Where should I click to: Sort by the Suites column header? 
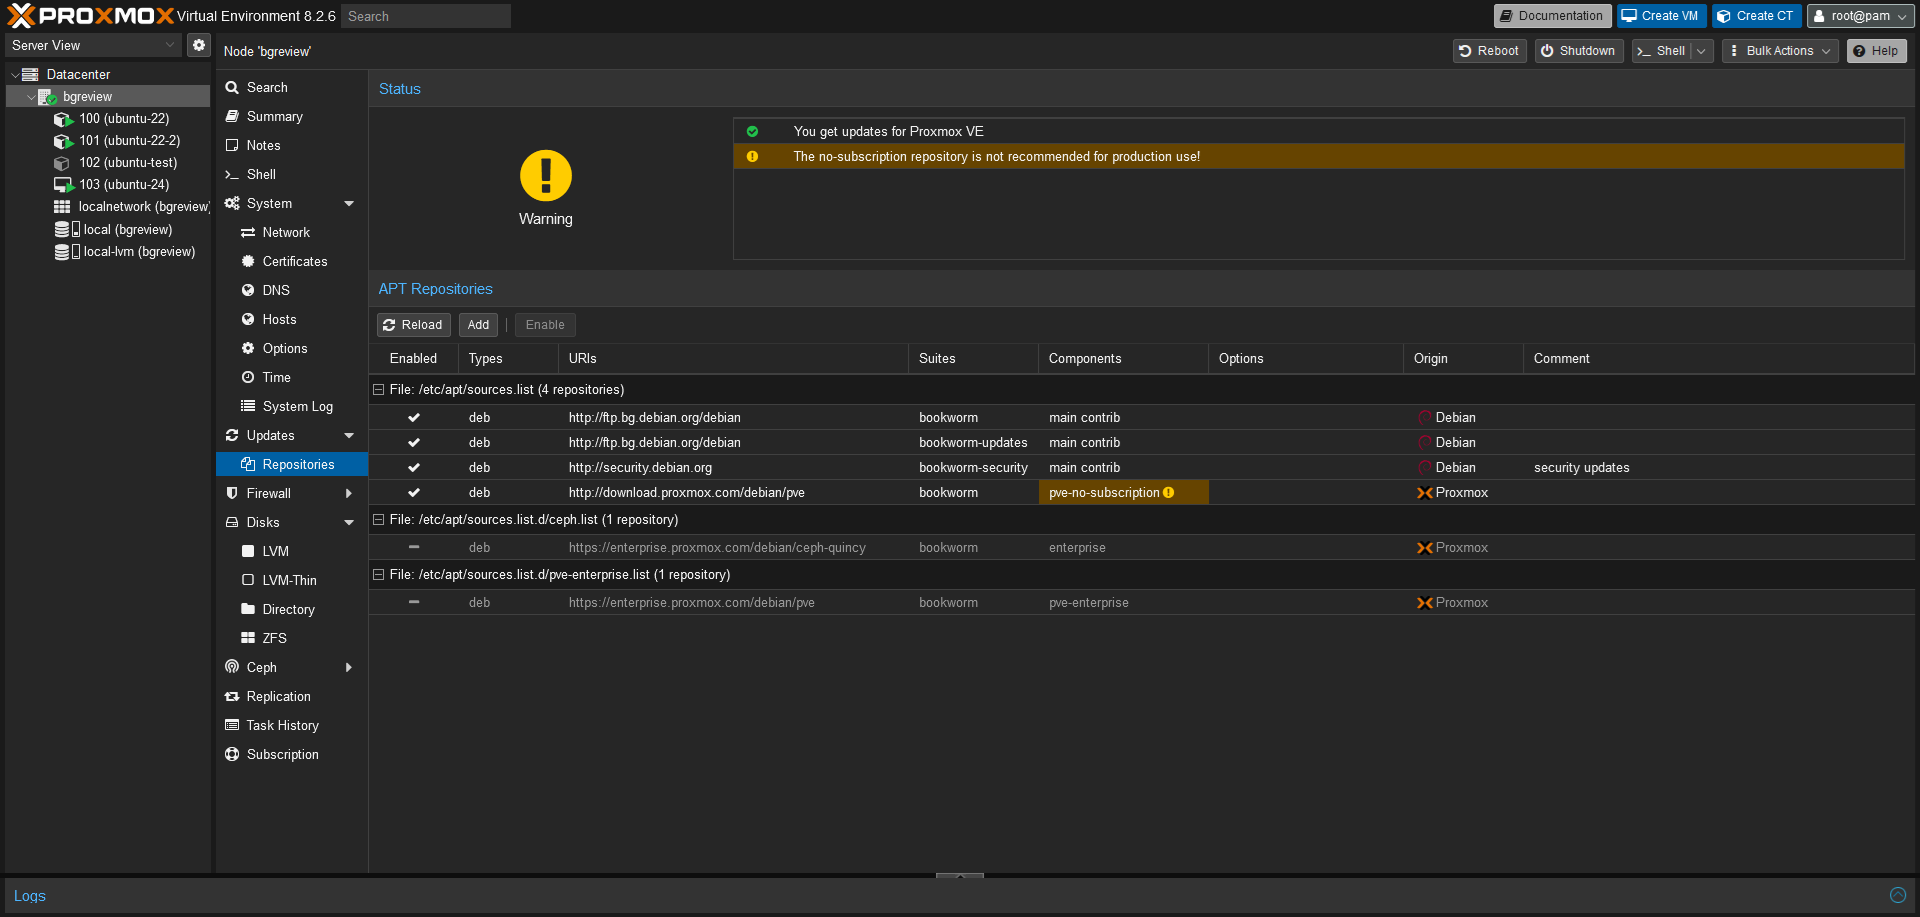pyautogui.click(x=973, y=359)
